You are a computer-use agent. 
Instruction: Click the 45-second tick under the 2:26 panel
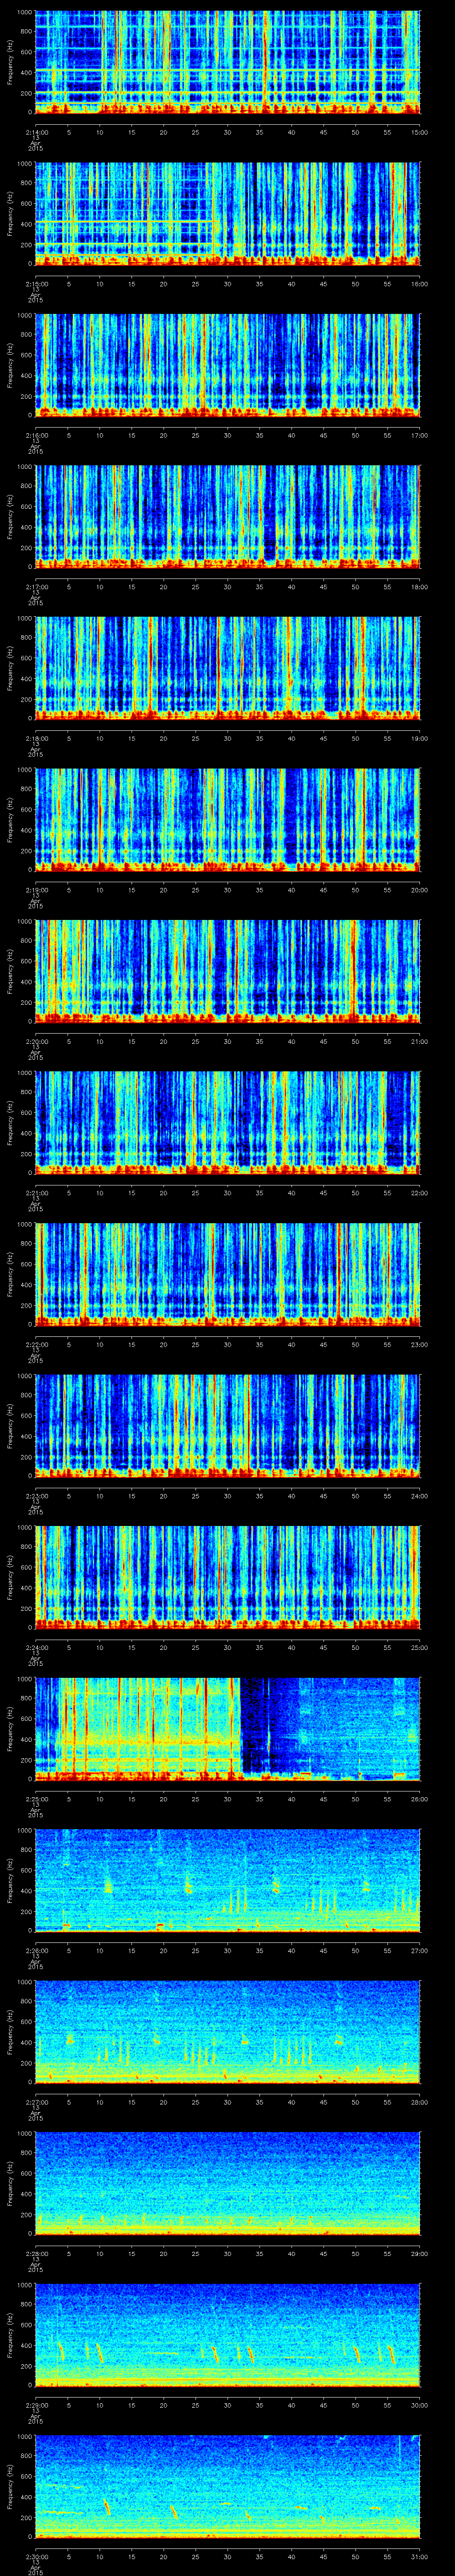(323, 1951)
